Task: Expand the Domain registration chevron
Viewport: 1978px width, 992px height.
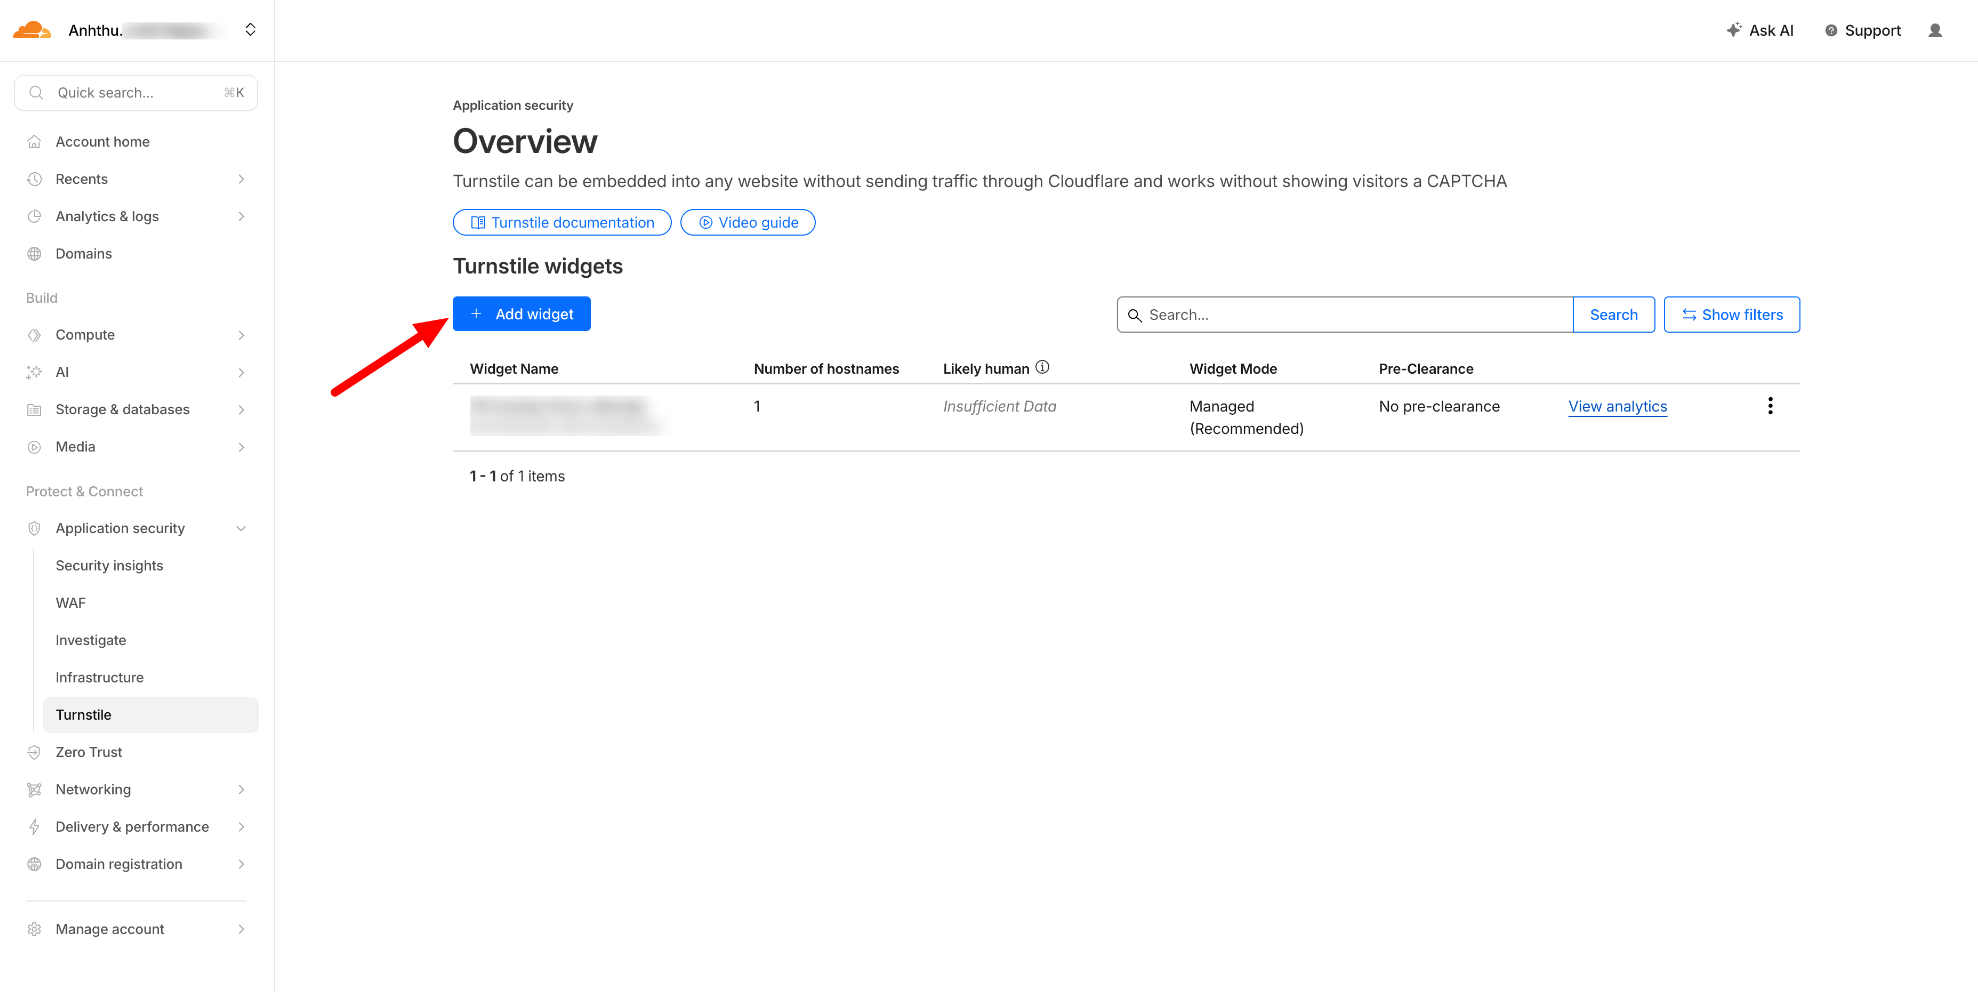Action: [241, 864]
